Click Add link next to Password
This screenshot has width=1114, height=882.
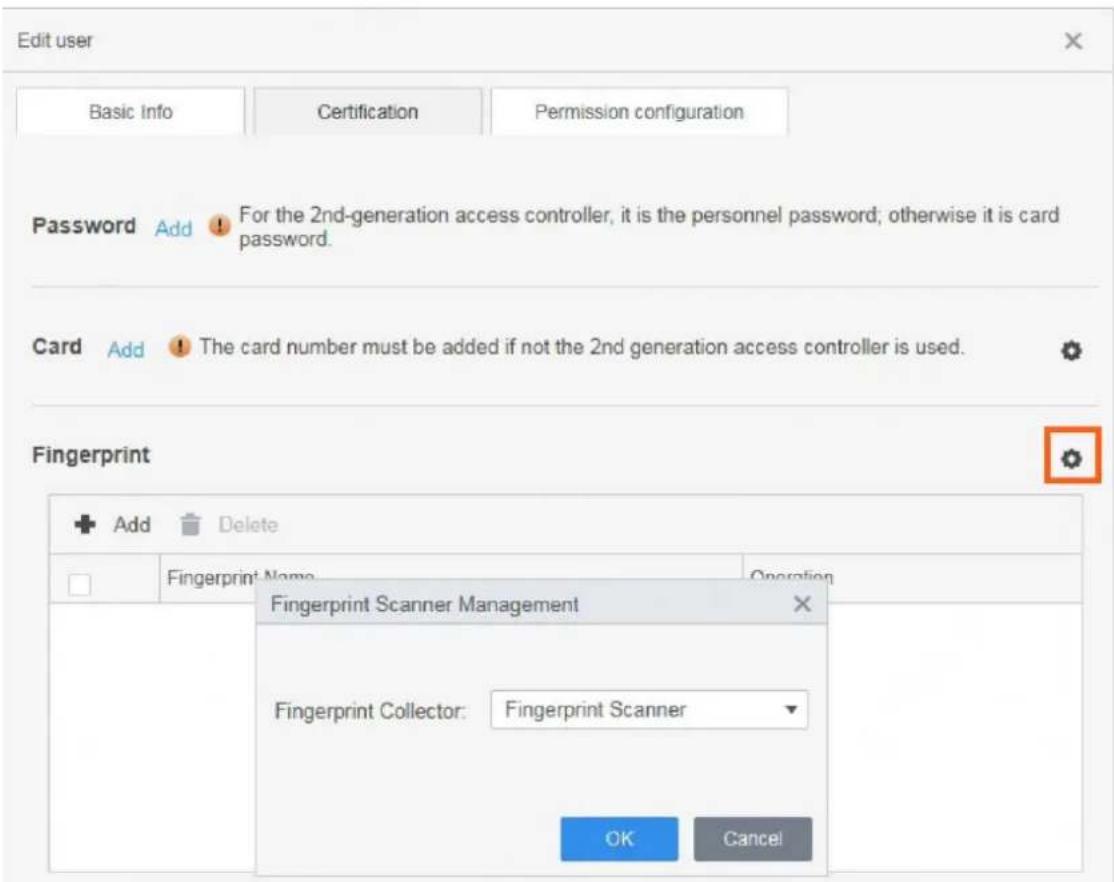[173, 229]
